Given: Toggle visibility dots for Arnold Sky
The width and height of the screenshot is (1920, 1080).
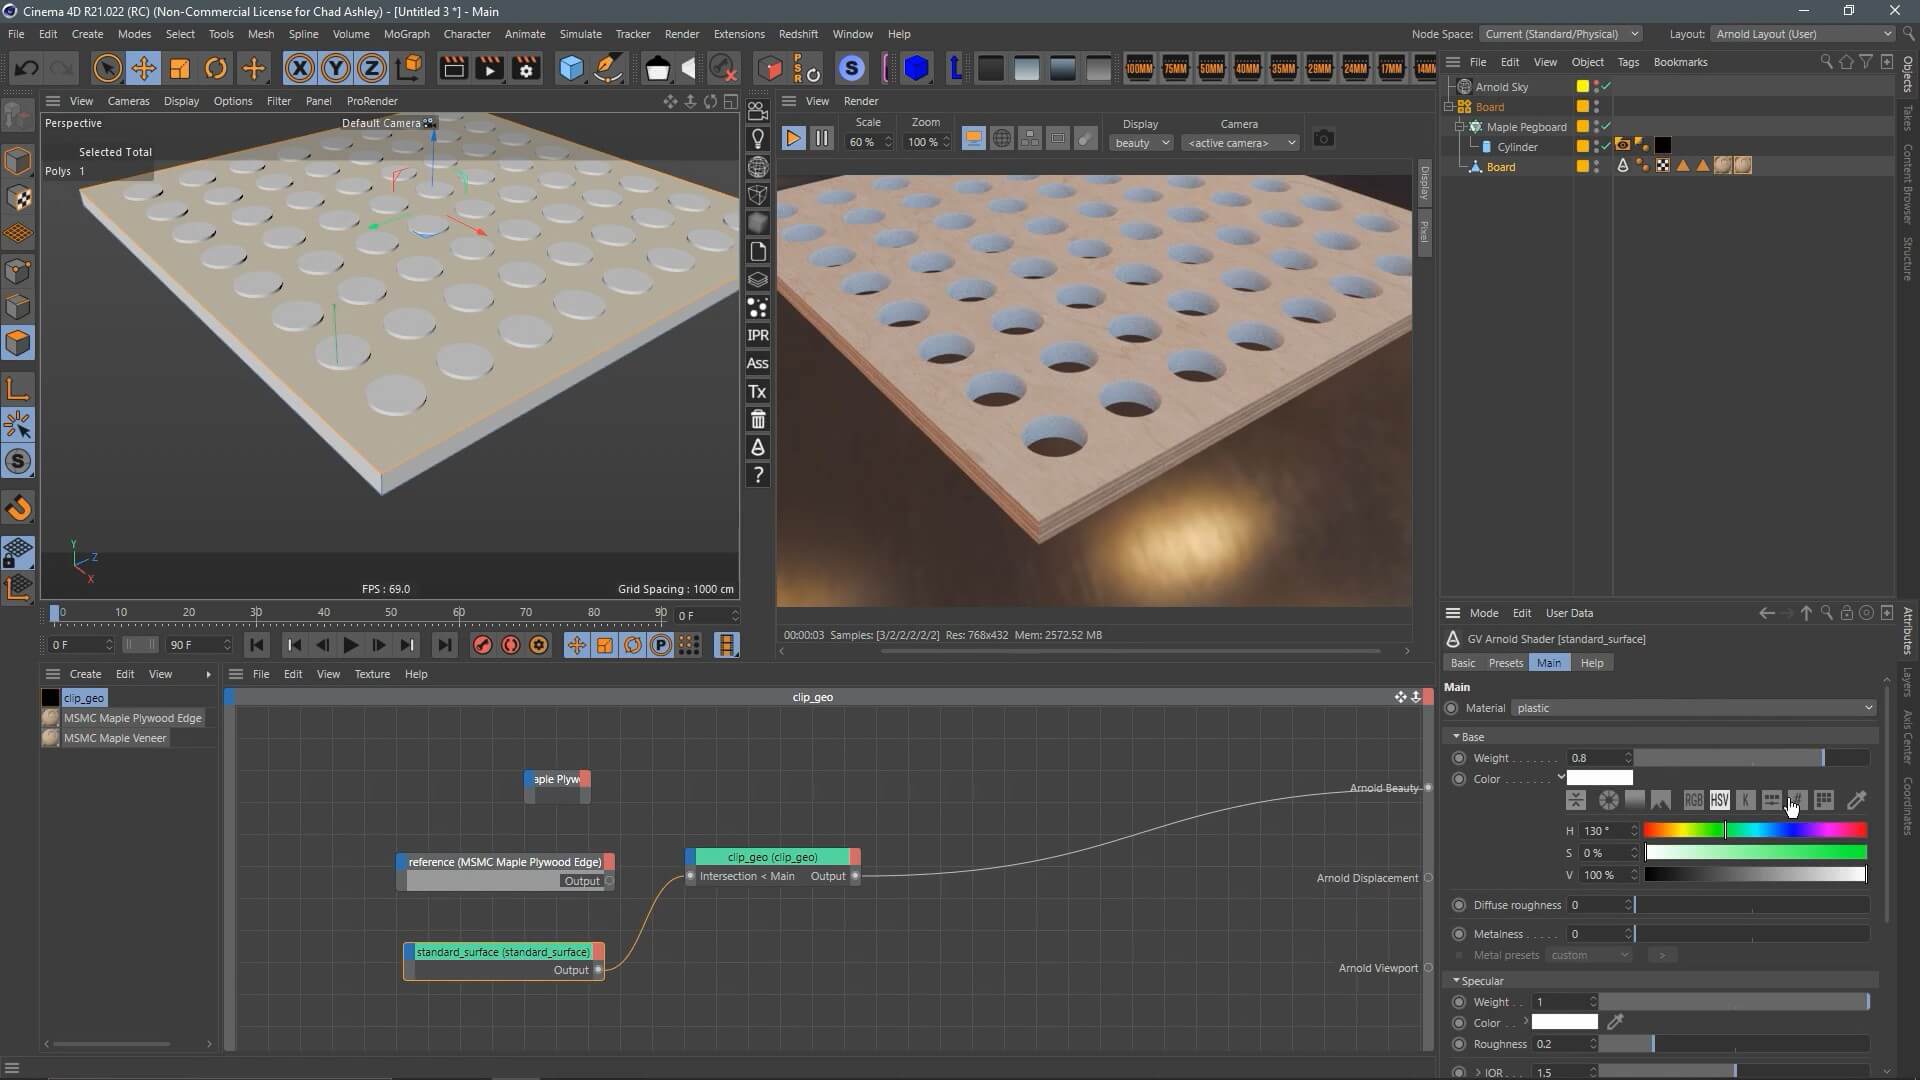Looking at the screenshot, I should 1596,87.
